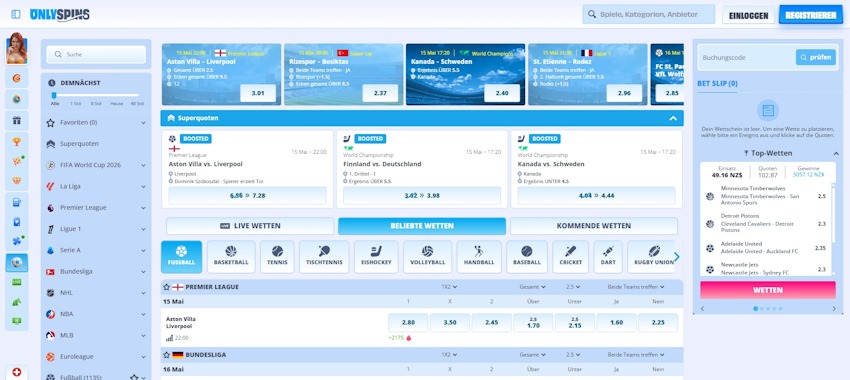Viewport: 850px width, 380px height.
Task: Open Premier League 1X2 market dropdown
Action: point(449,287)
